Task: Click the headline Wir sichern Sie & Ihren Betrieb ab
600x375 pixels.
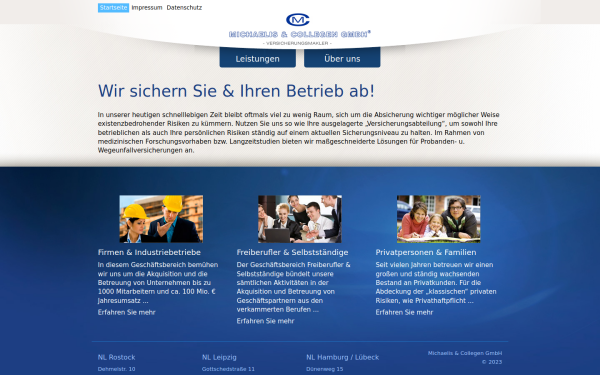Action: click(236, 91)
